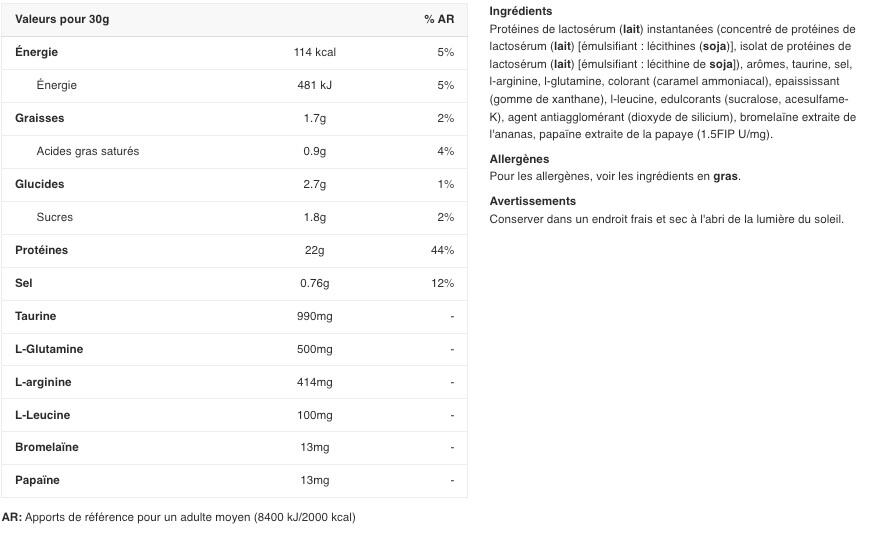Click the 'Bromelaïne' row label
The image size is (871, 535).
click(47, 447)
